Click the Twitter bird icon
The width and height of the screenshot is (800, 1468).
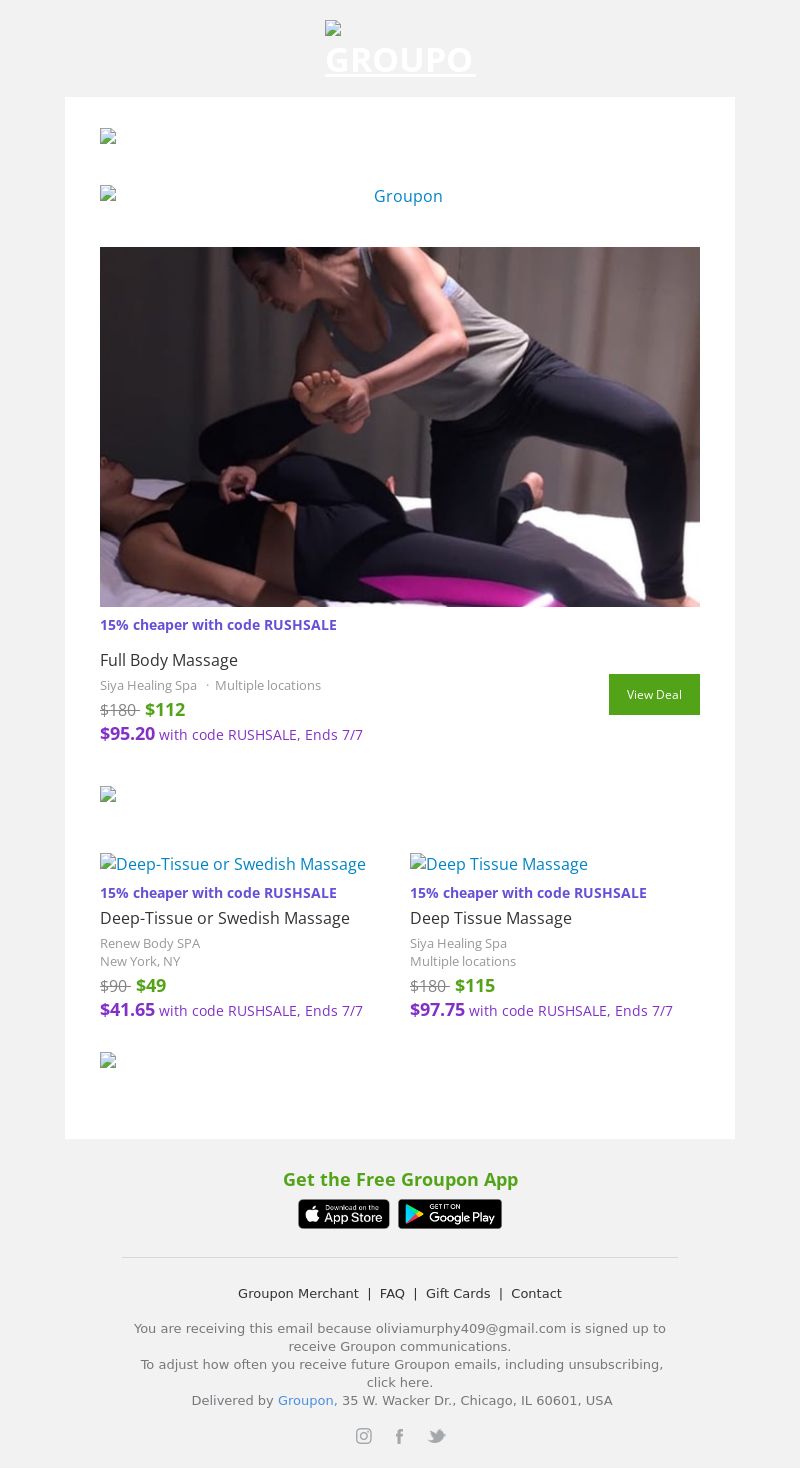(436, 1436)
